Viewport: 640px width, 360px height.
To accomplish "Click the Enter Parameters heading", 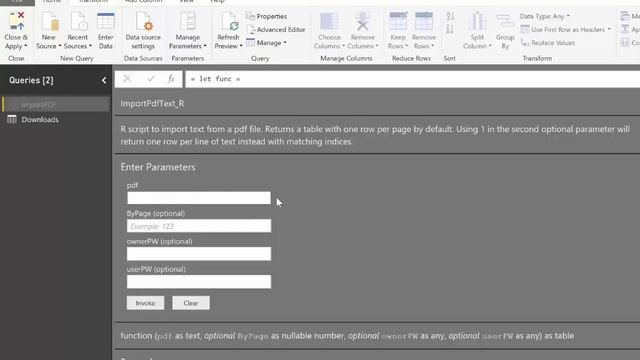I will click(x=158, y=167).
